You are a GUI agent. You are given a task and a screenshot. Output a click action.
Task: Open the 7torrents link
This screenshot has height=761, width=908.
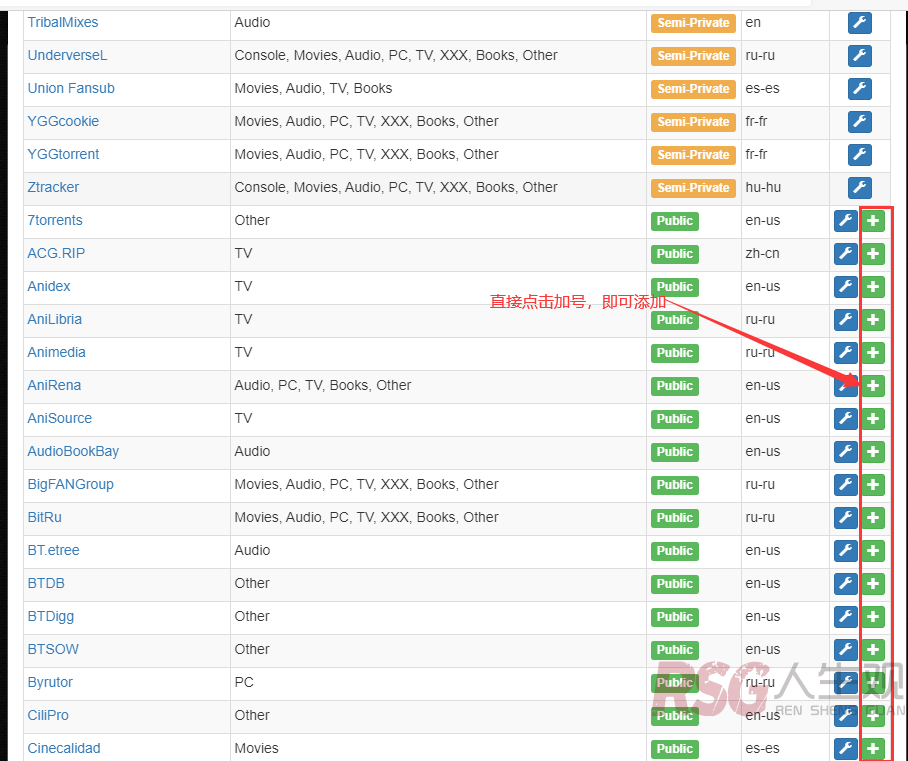click(55, 221)
